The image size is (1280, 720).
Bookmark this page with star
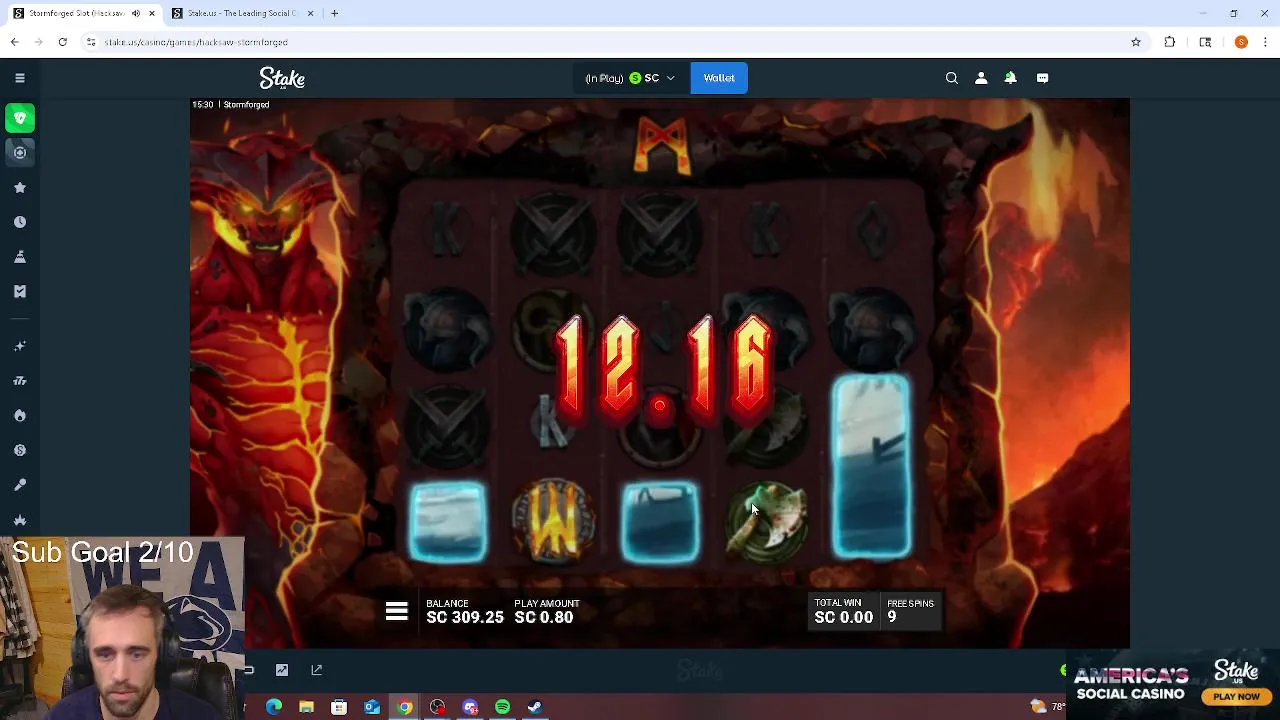[x=1136, y=42]
